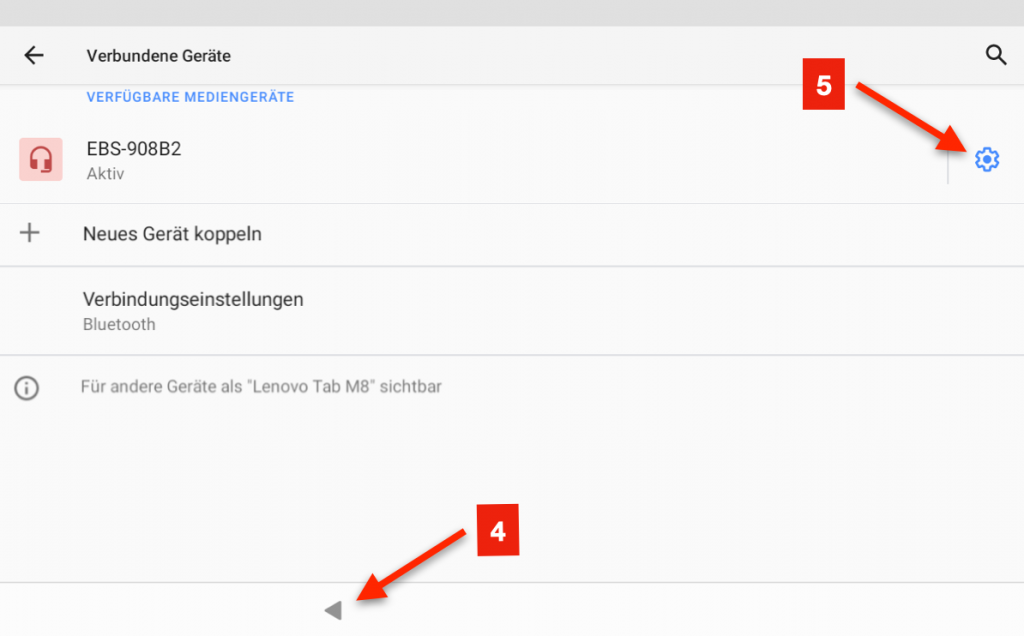Tap the info circle icon

click(x=27, y=387)
